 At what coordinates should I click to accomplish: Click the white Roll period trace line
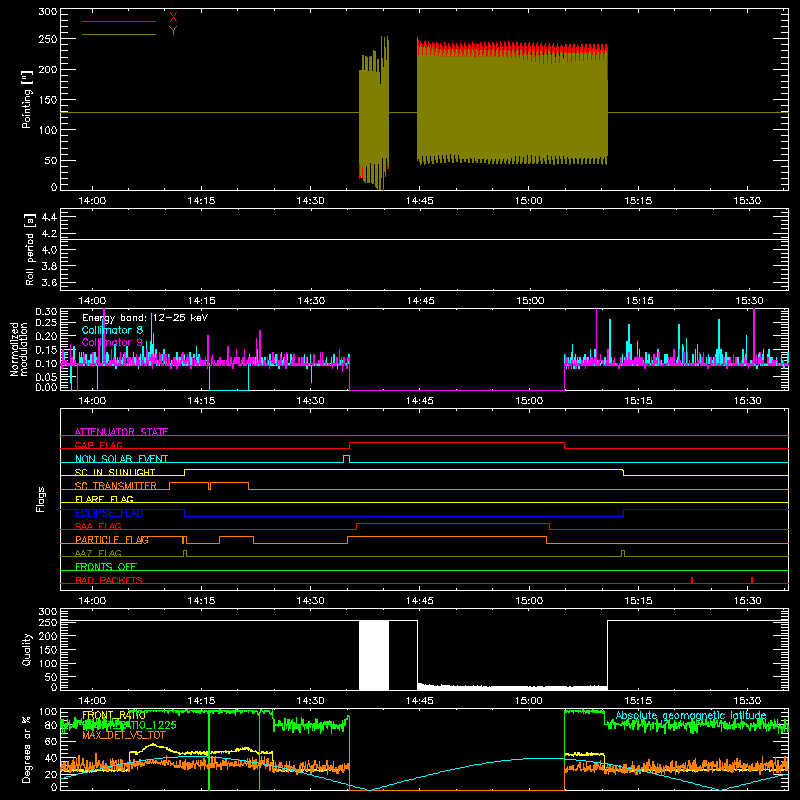pyautogui.click(x=424, y=239)
